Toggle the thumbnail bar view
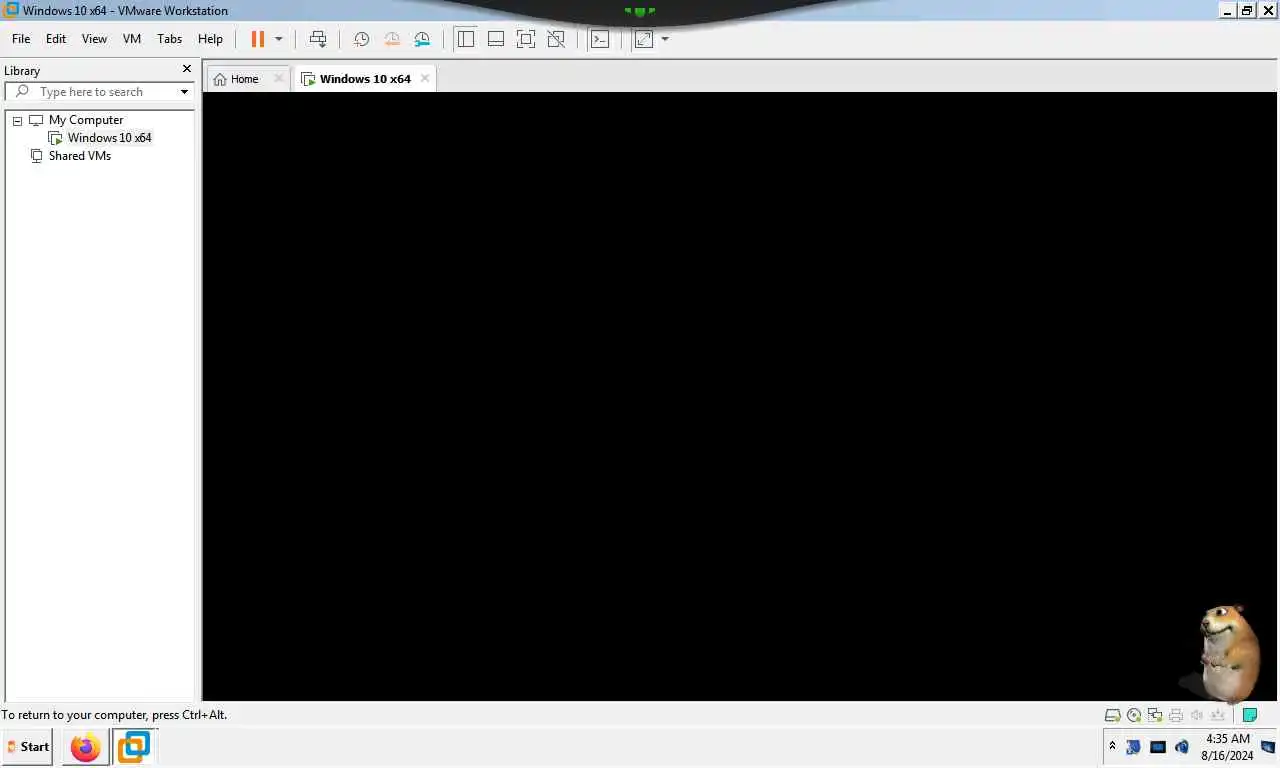Image resolution: width=1280 pixels, height=768 pixels. pyautogui.click(x=495, y=39)
